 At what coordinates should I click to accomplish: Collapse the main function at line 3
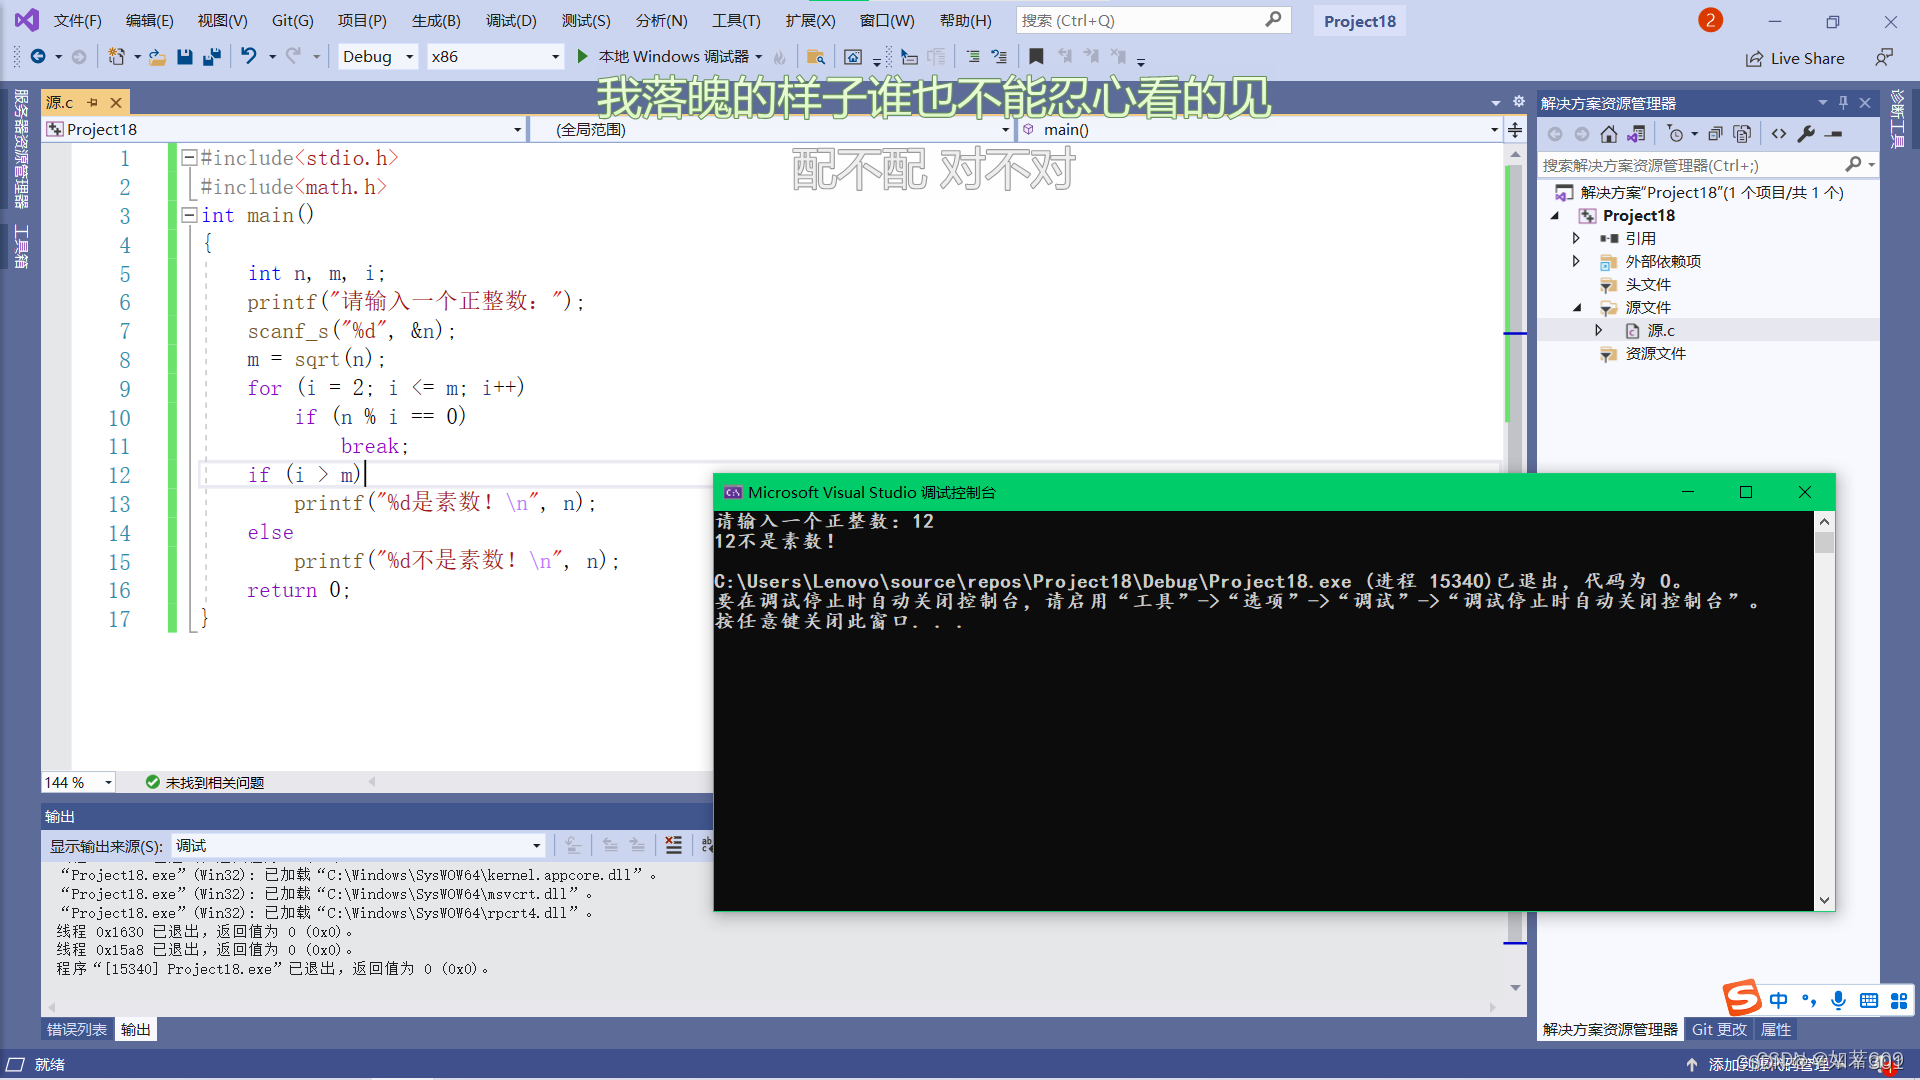click(x=188, y=215)
